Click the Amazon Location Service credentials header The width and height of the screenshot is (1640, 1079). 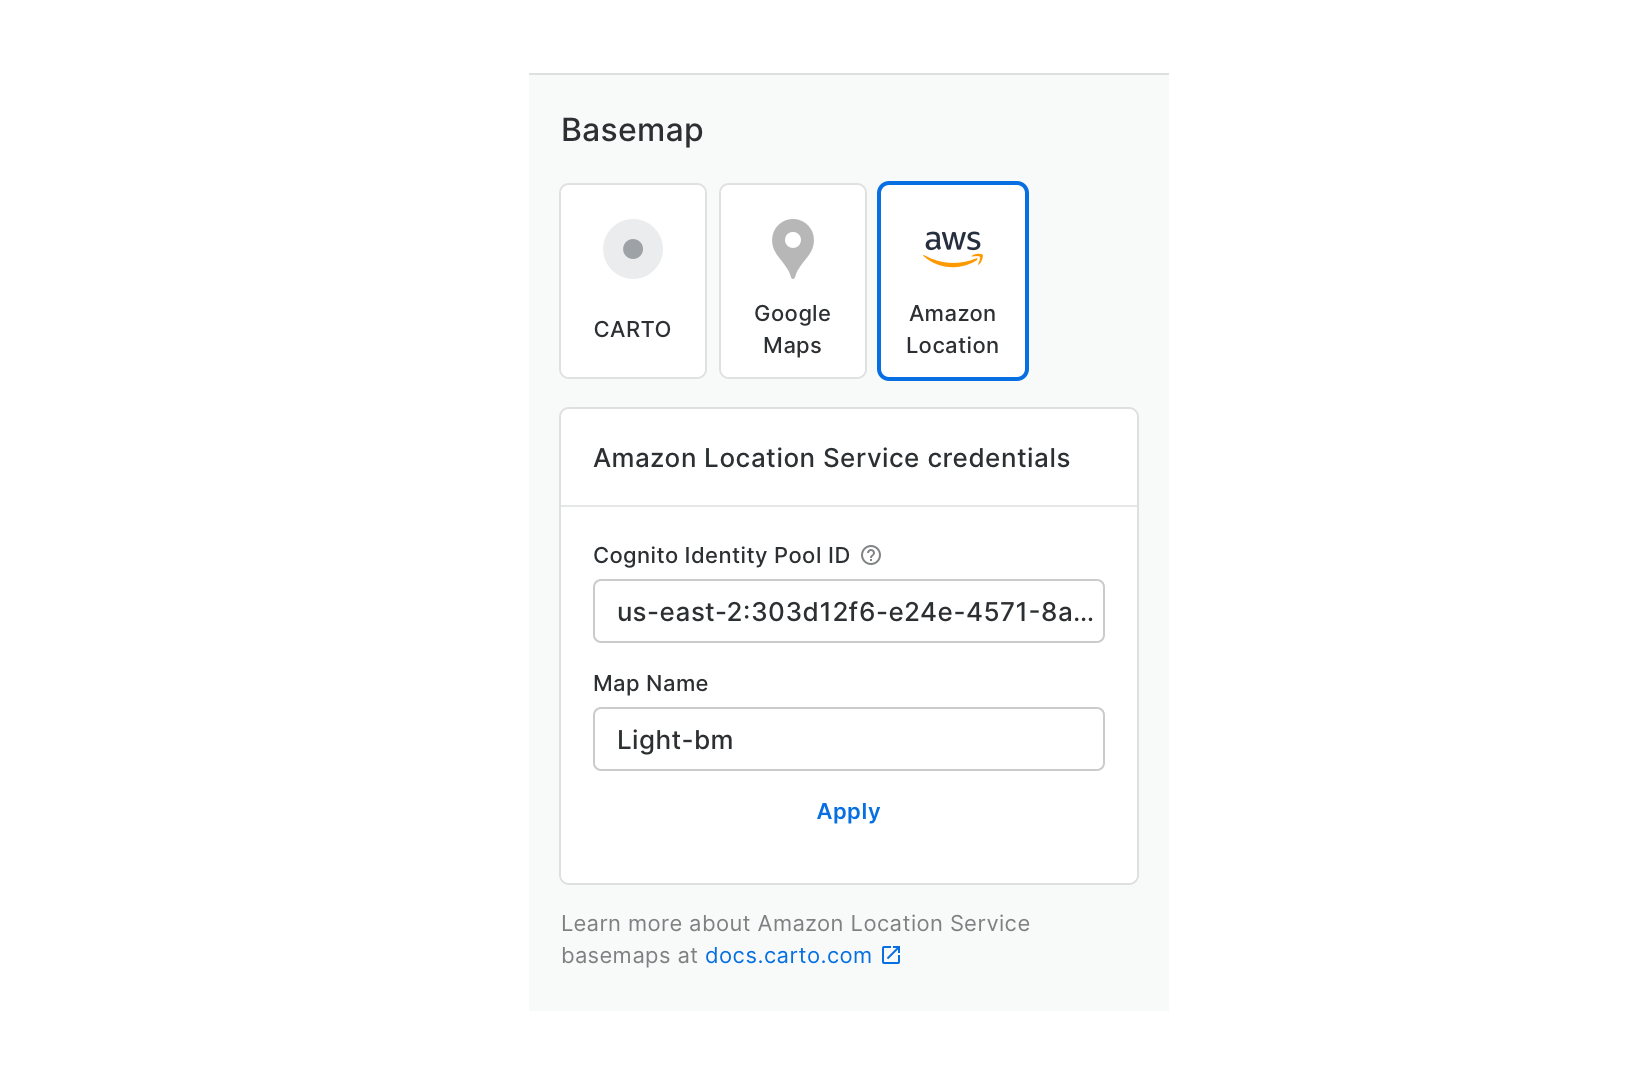tap(831, 458)
